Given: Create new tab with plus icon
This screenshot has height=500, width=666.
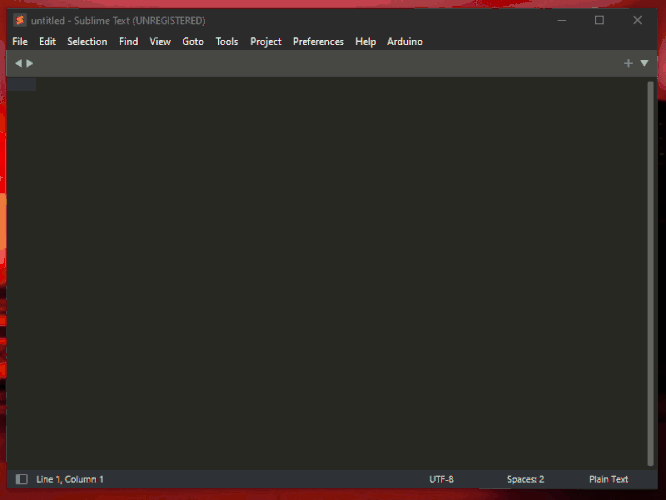Looking at the screenshot, I should click(x=628, y=63).
